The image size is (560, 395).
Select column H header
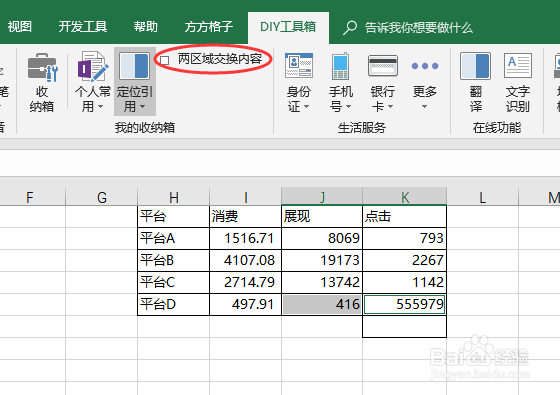[x=174, y=197]
